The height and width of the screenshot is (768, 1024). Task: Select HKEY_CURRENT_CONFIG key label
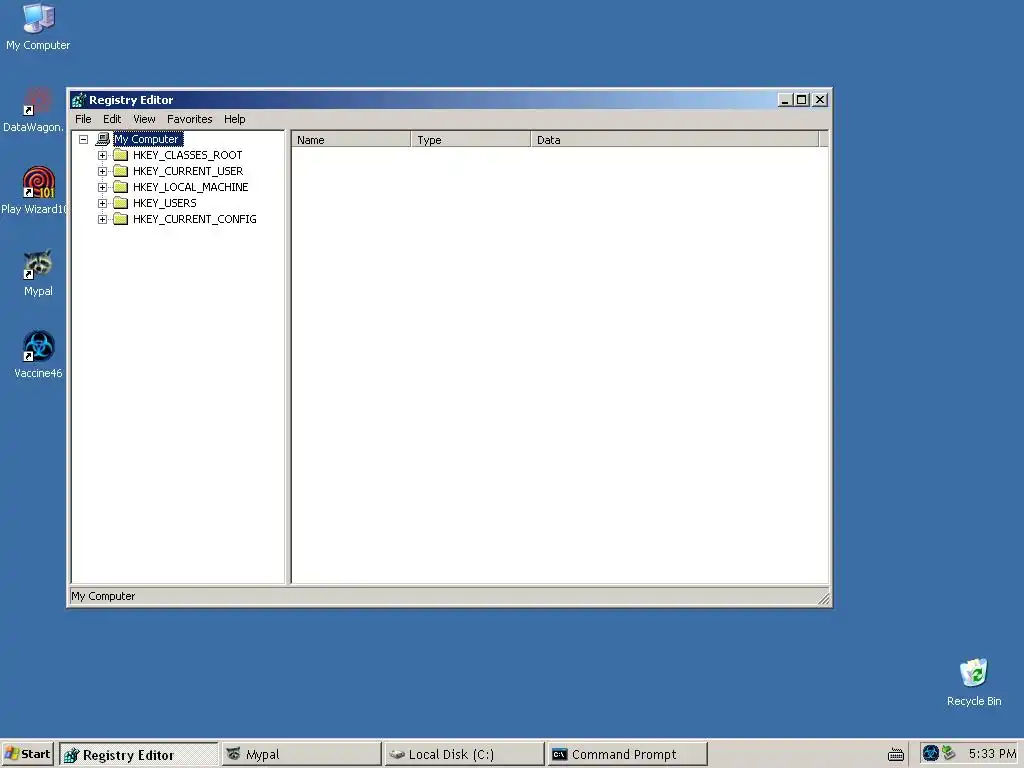(x=195, y=219)
